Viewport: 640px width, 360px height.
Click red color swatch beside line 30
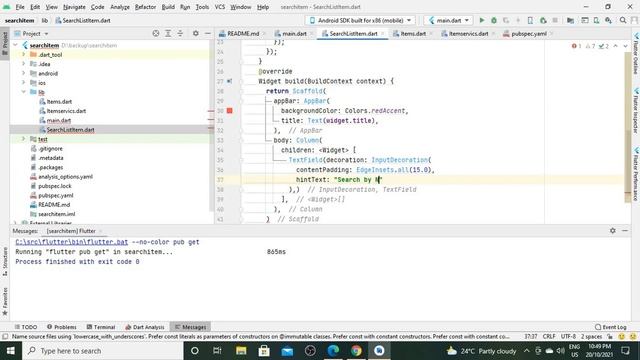229,111
